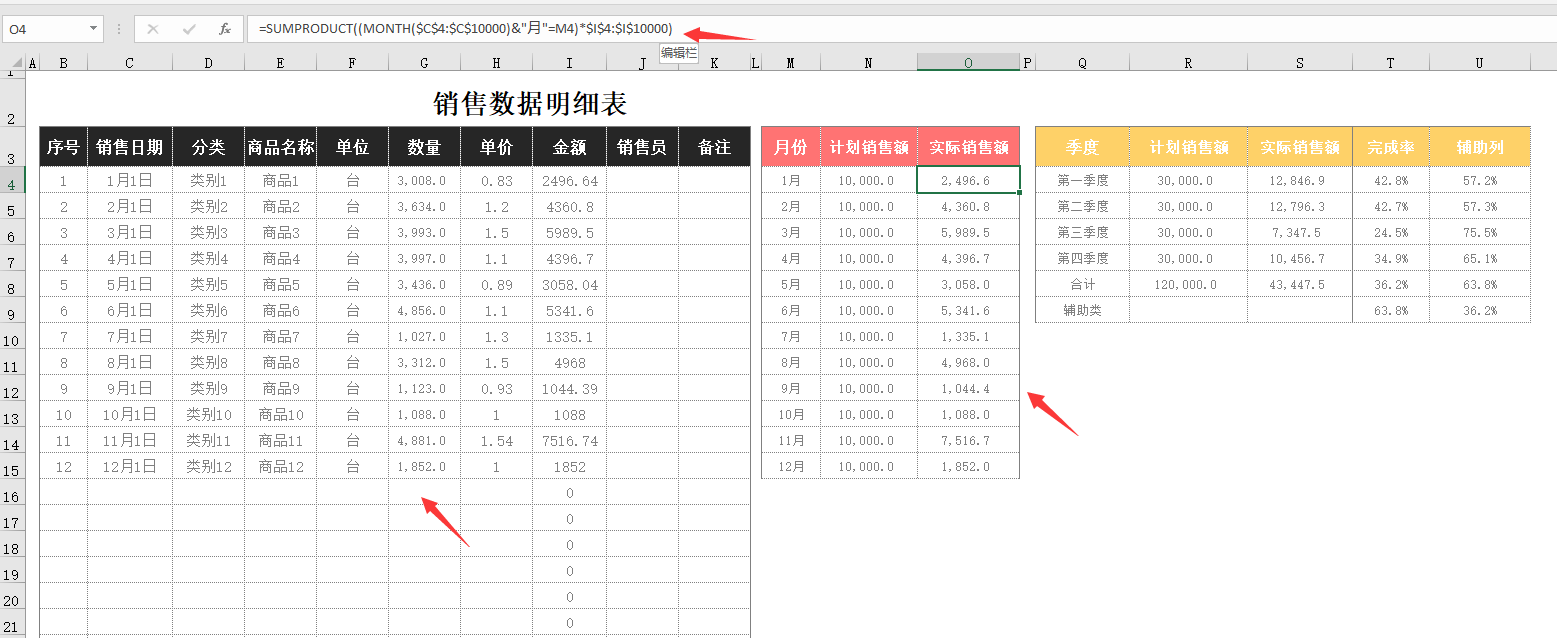Viewport: 1557px width, 638px height.
Task: Click the Cancel (X) formula bar icon
Action: (153, 29)
